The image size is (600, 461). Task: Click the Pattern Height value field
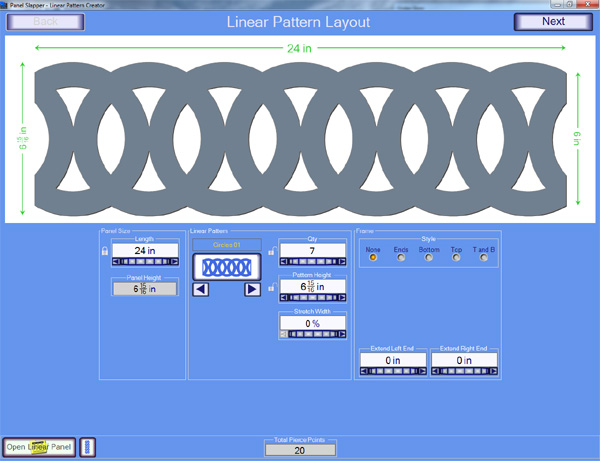point(312,286)
